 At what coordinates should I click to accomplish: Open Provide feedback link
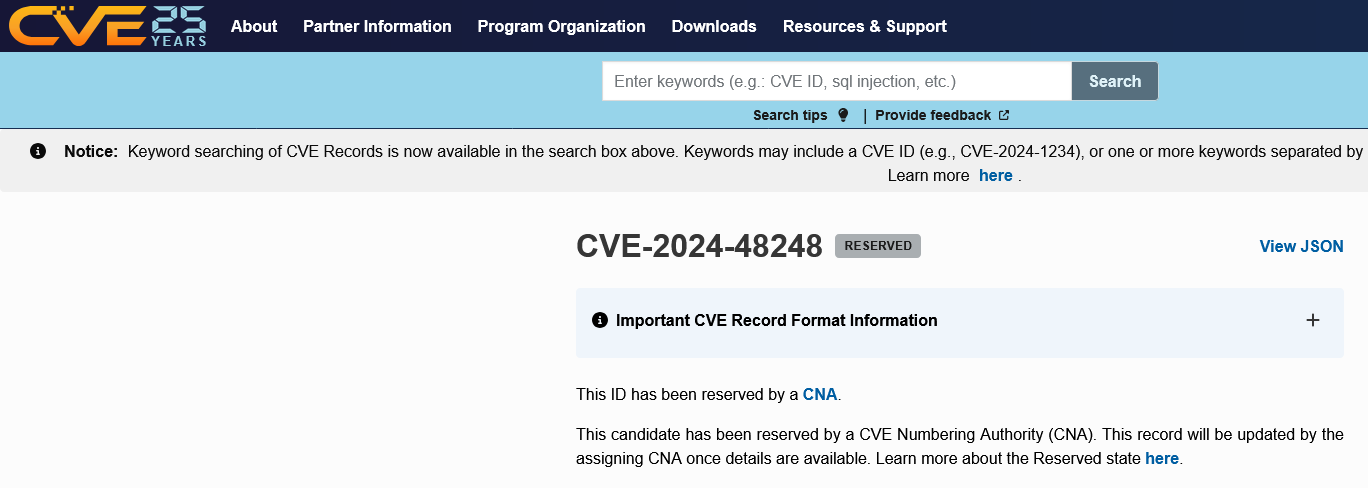pyautogui.click(x=933, y=115)
